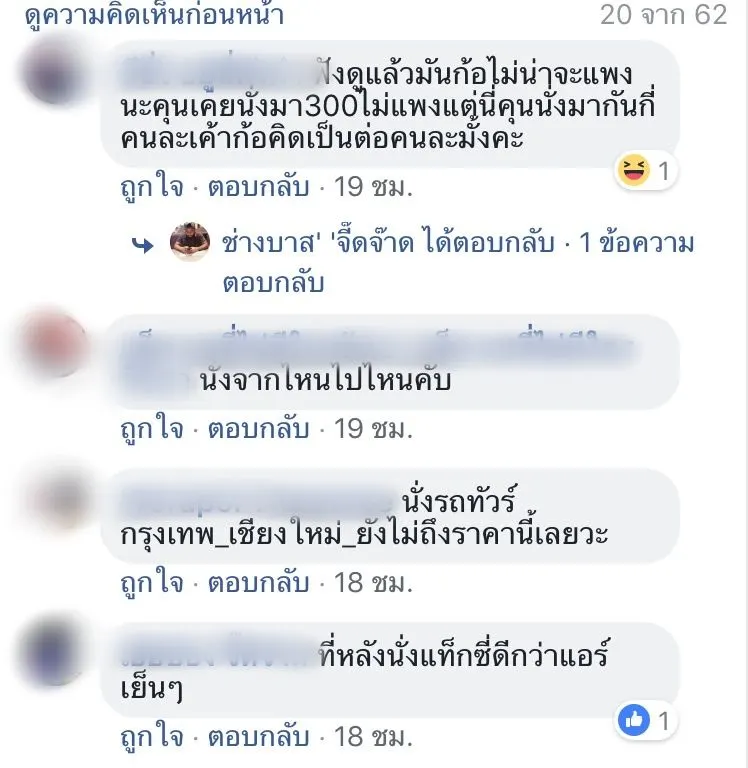Open 19 ชม. timestamp of first comment
The height and width of the screenshot is (768, 748).
373,187
